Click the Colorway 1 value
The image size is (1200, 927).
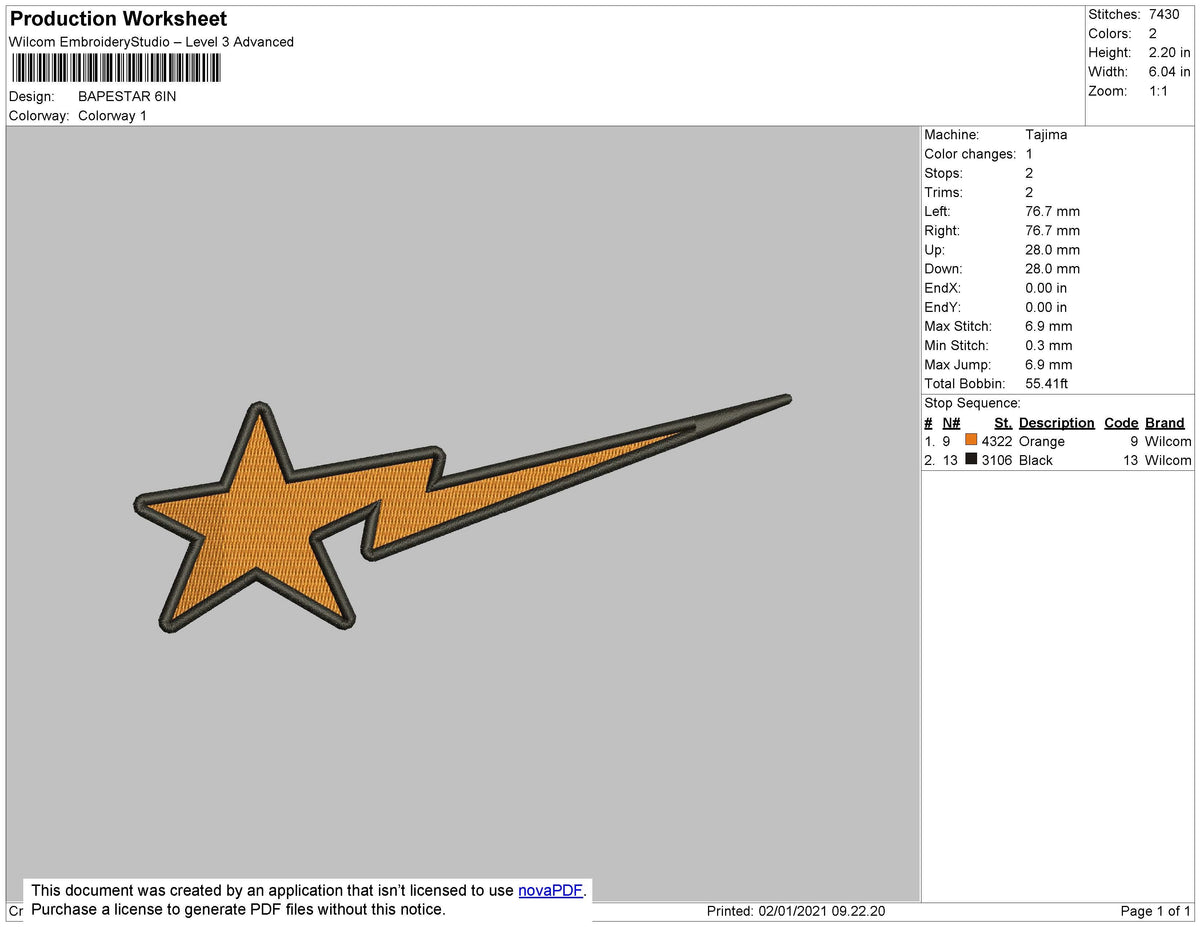click(x=112, y=116)
